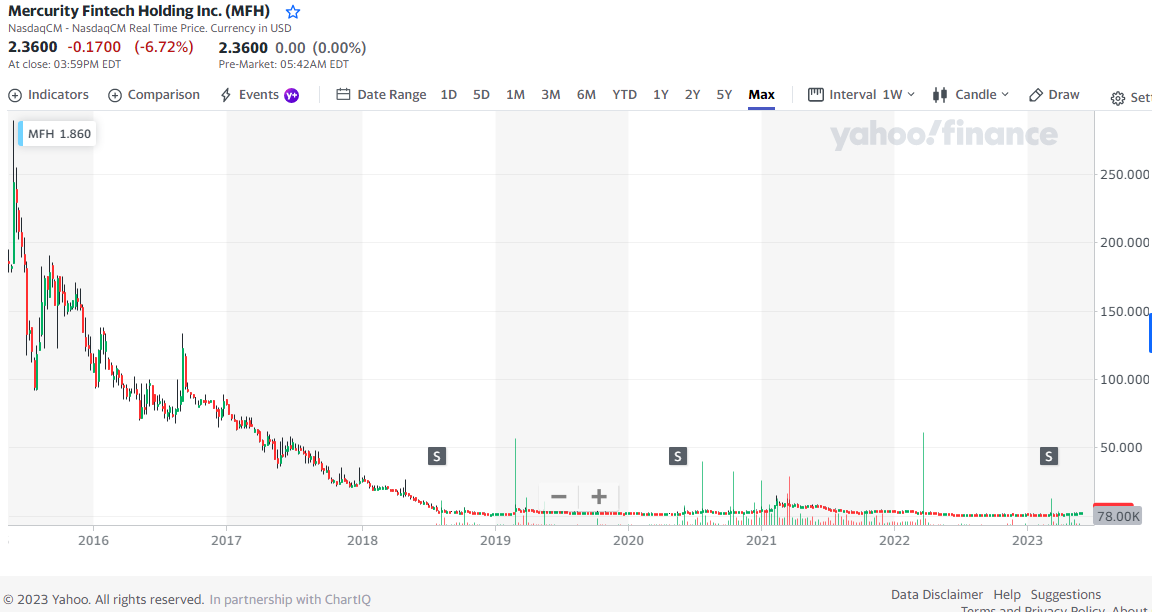Click the candlestick chart icon
The height and width of the screenshot is (612, 1152).
click(x=939, y=95)
